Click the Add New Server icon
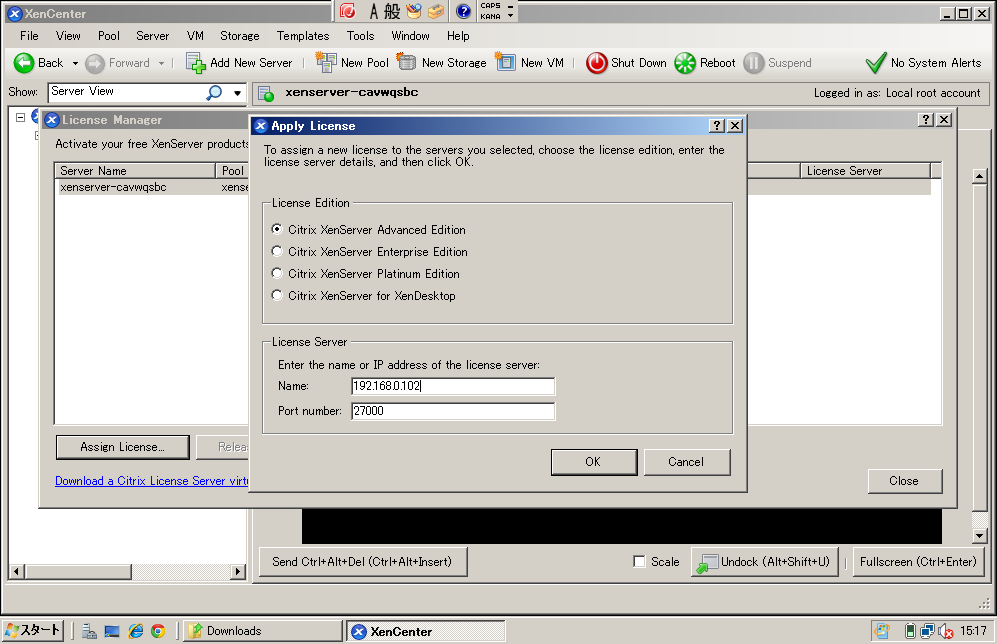The height and width of the screenshot is (644, 997). [196, 63]
